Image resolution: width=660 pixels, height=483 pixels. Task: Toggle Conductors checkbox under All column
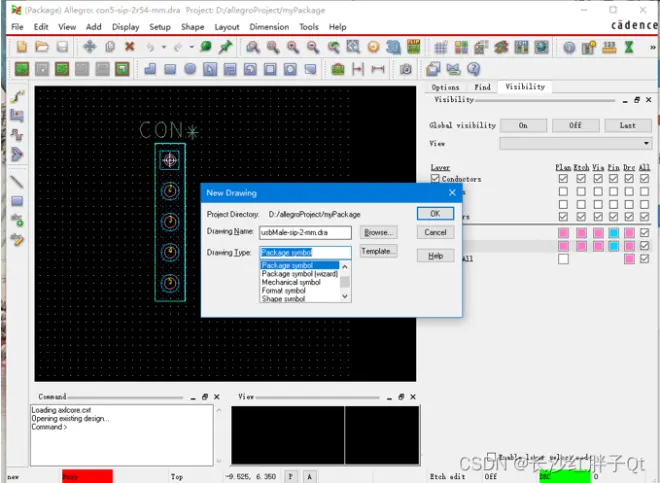(644, 179)
